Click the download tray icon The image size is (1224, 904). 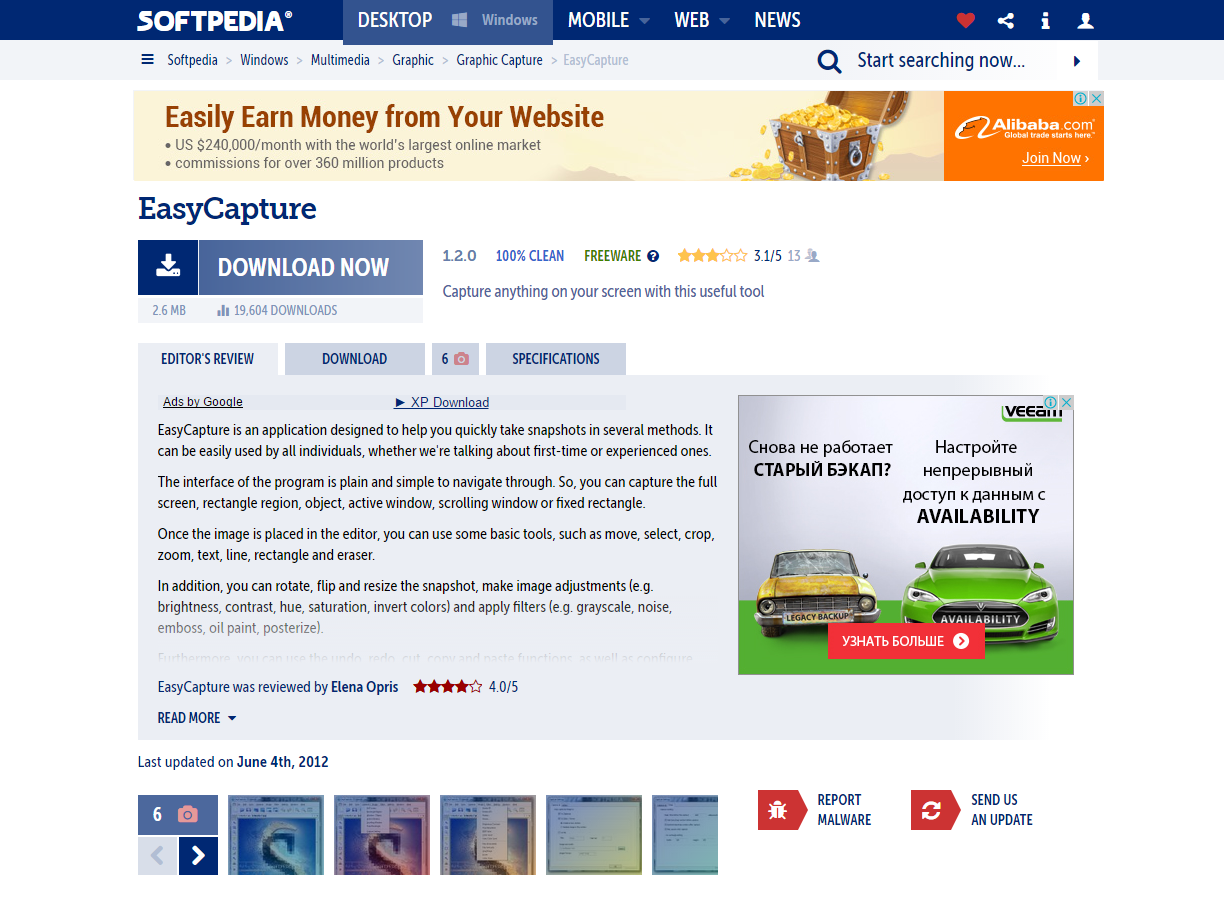[168, 267]
